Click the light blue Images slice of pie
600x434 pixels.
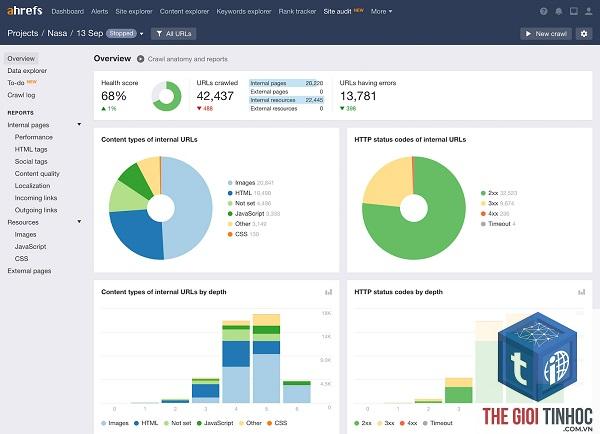point(191,207)
